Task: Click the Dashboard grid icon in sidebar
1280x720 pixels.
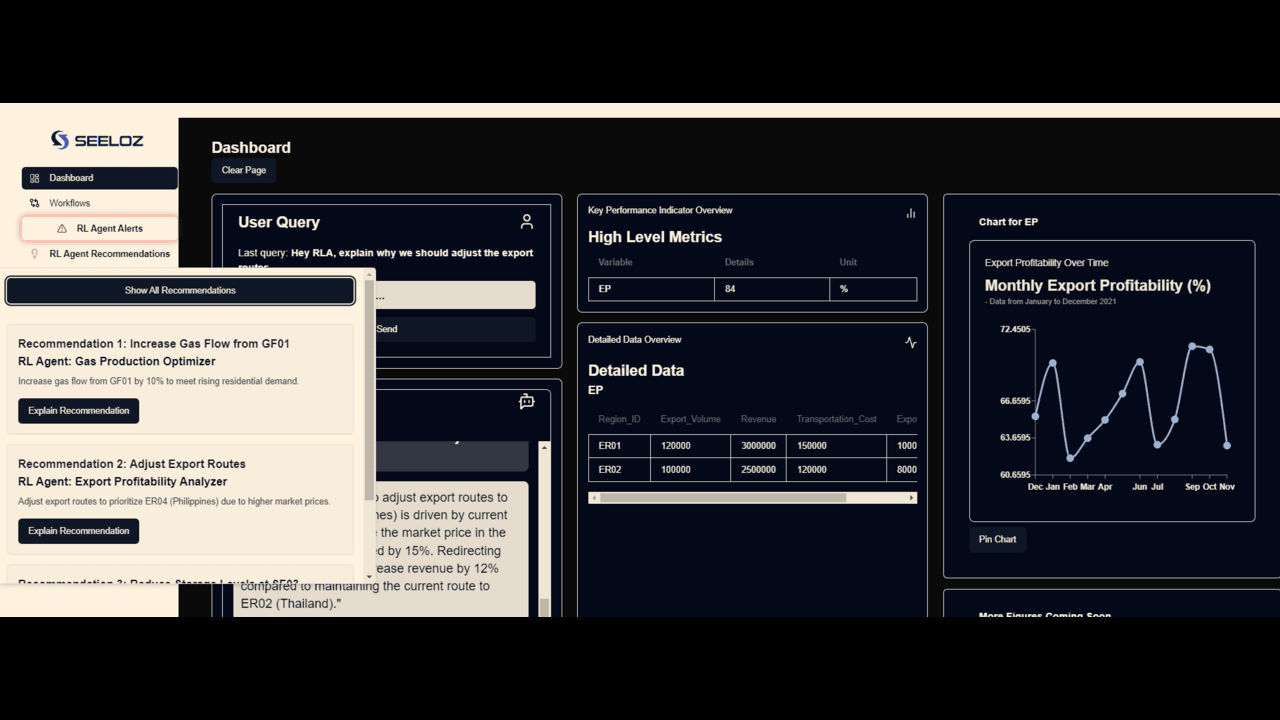Action: tap(35, 178)
